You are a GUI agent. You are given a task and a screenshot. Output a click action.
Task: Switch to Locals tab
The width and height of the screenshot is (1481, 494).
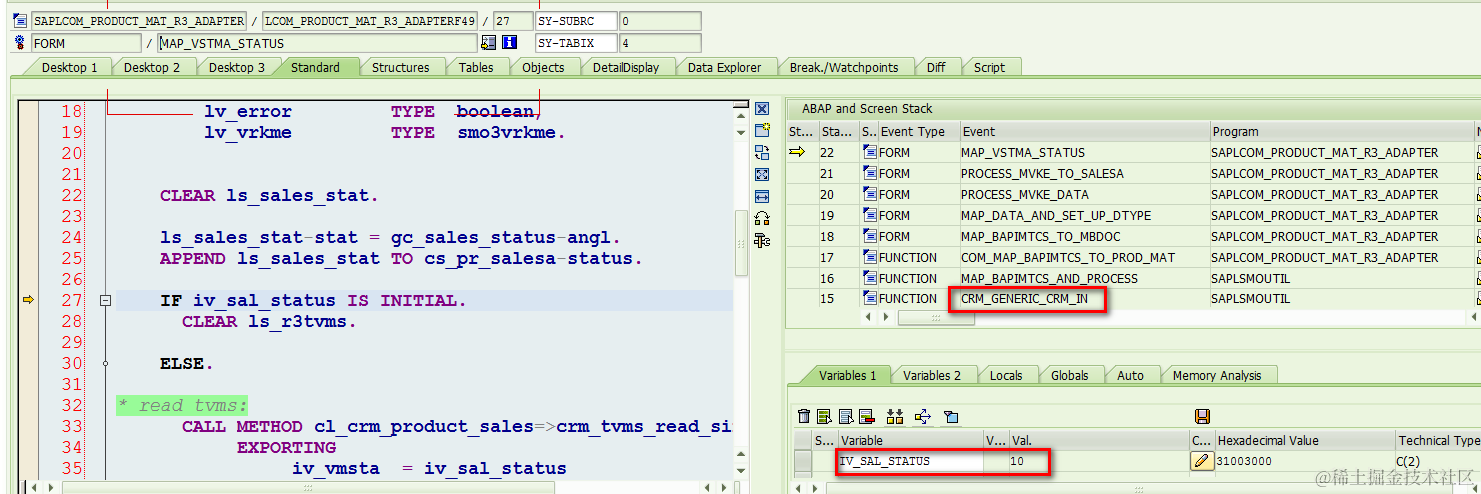click(x=1006, y=375)
